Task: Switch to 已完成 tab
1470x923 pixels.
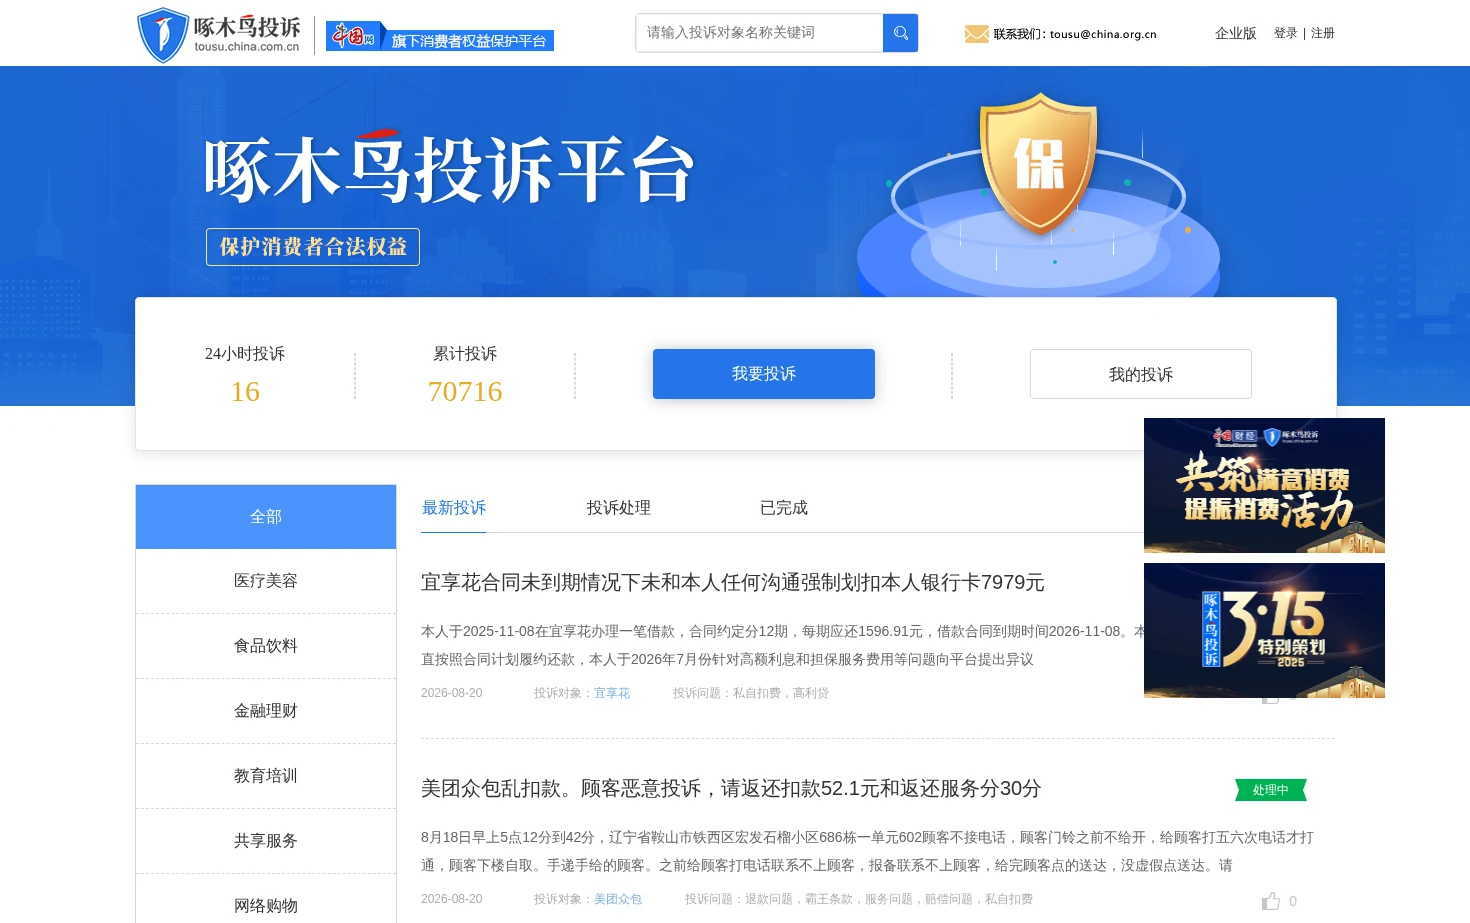Action: pos(783,508)
